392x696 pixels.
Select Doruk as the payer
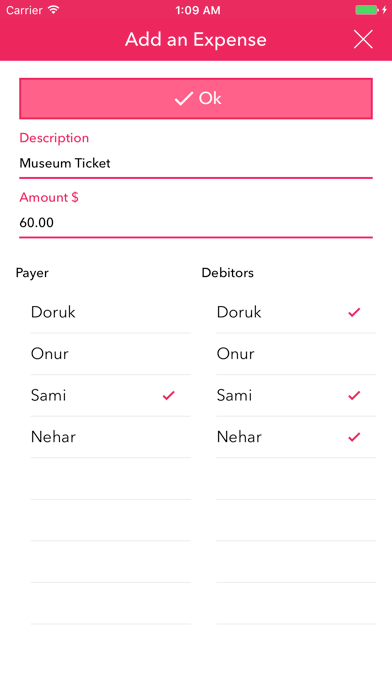[x=111, y=312]
